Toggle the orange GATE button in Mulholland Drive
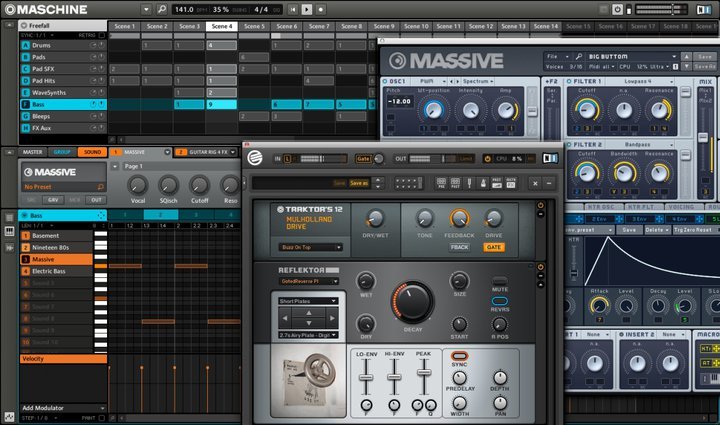Screen dimensions: 720x425 [x=494, y=247]
